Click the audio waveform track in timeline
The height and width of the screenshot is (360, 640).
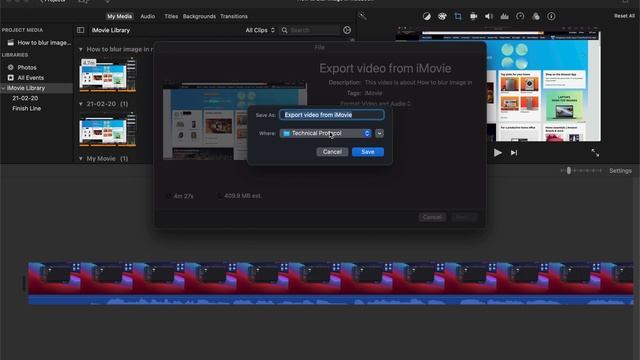[331, 300]
